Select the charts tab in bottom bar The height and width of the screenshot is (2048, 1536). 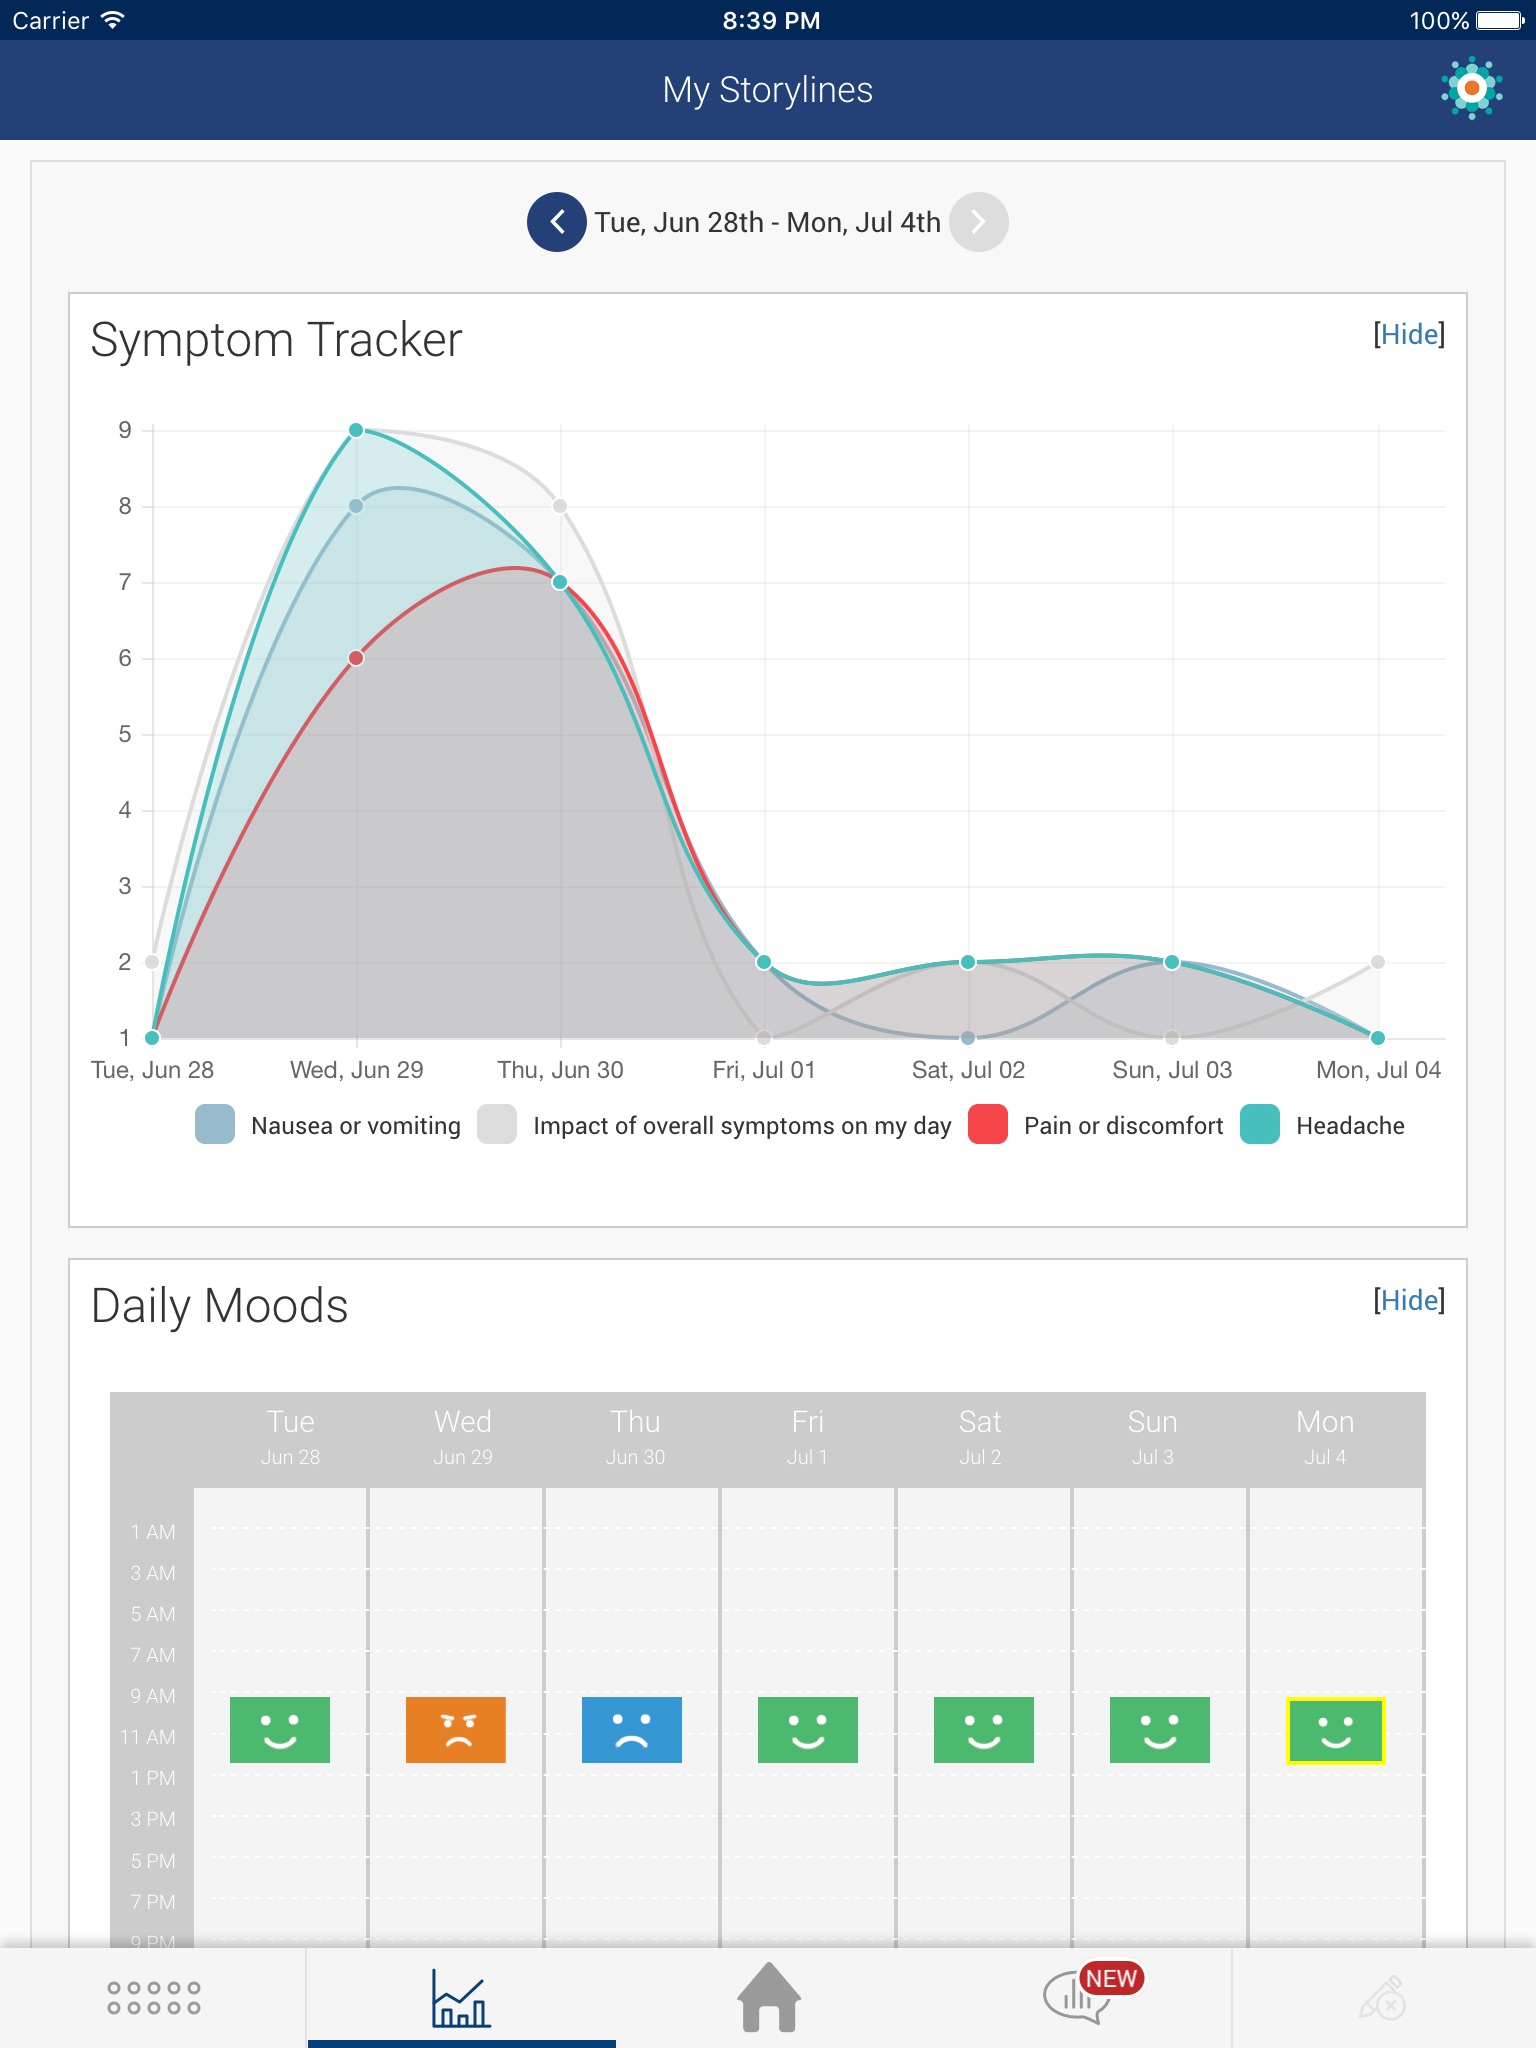click(x=461, y=1998)
